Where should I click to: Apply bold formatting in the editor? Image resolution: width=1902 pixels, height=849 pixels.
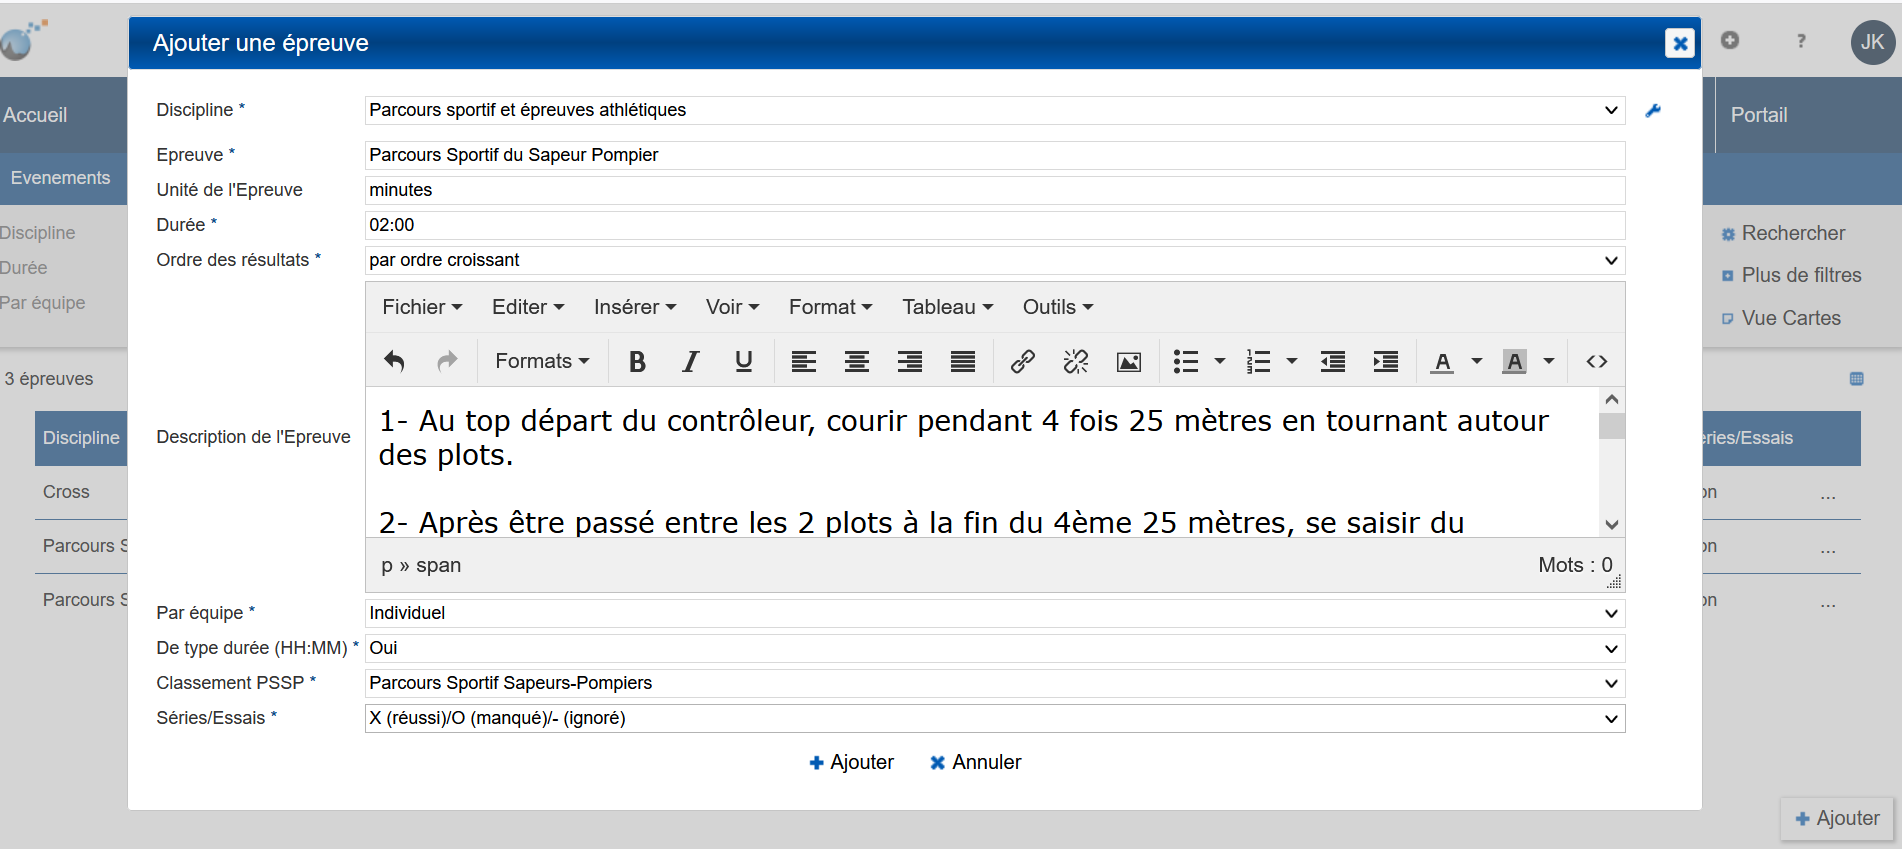tap(637, 361)
